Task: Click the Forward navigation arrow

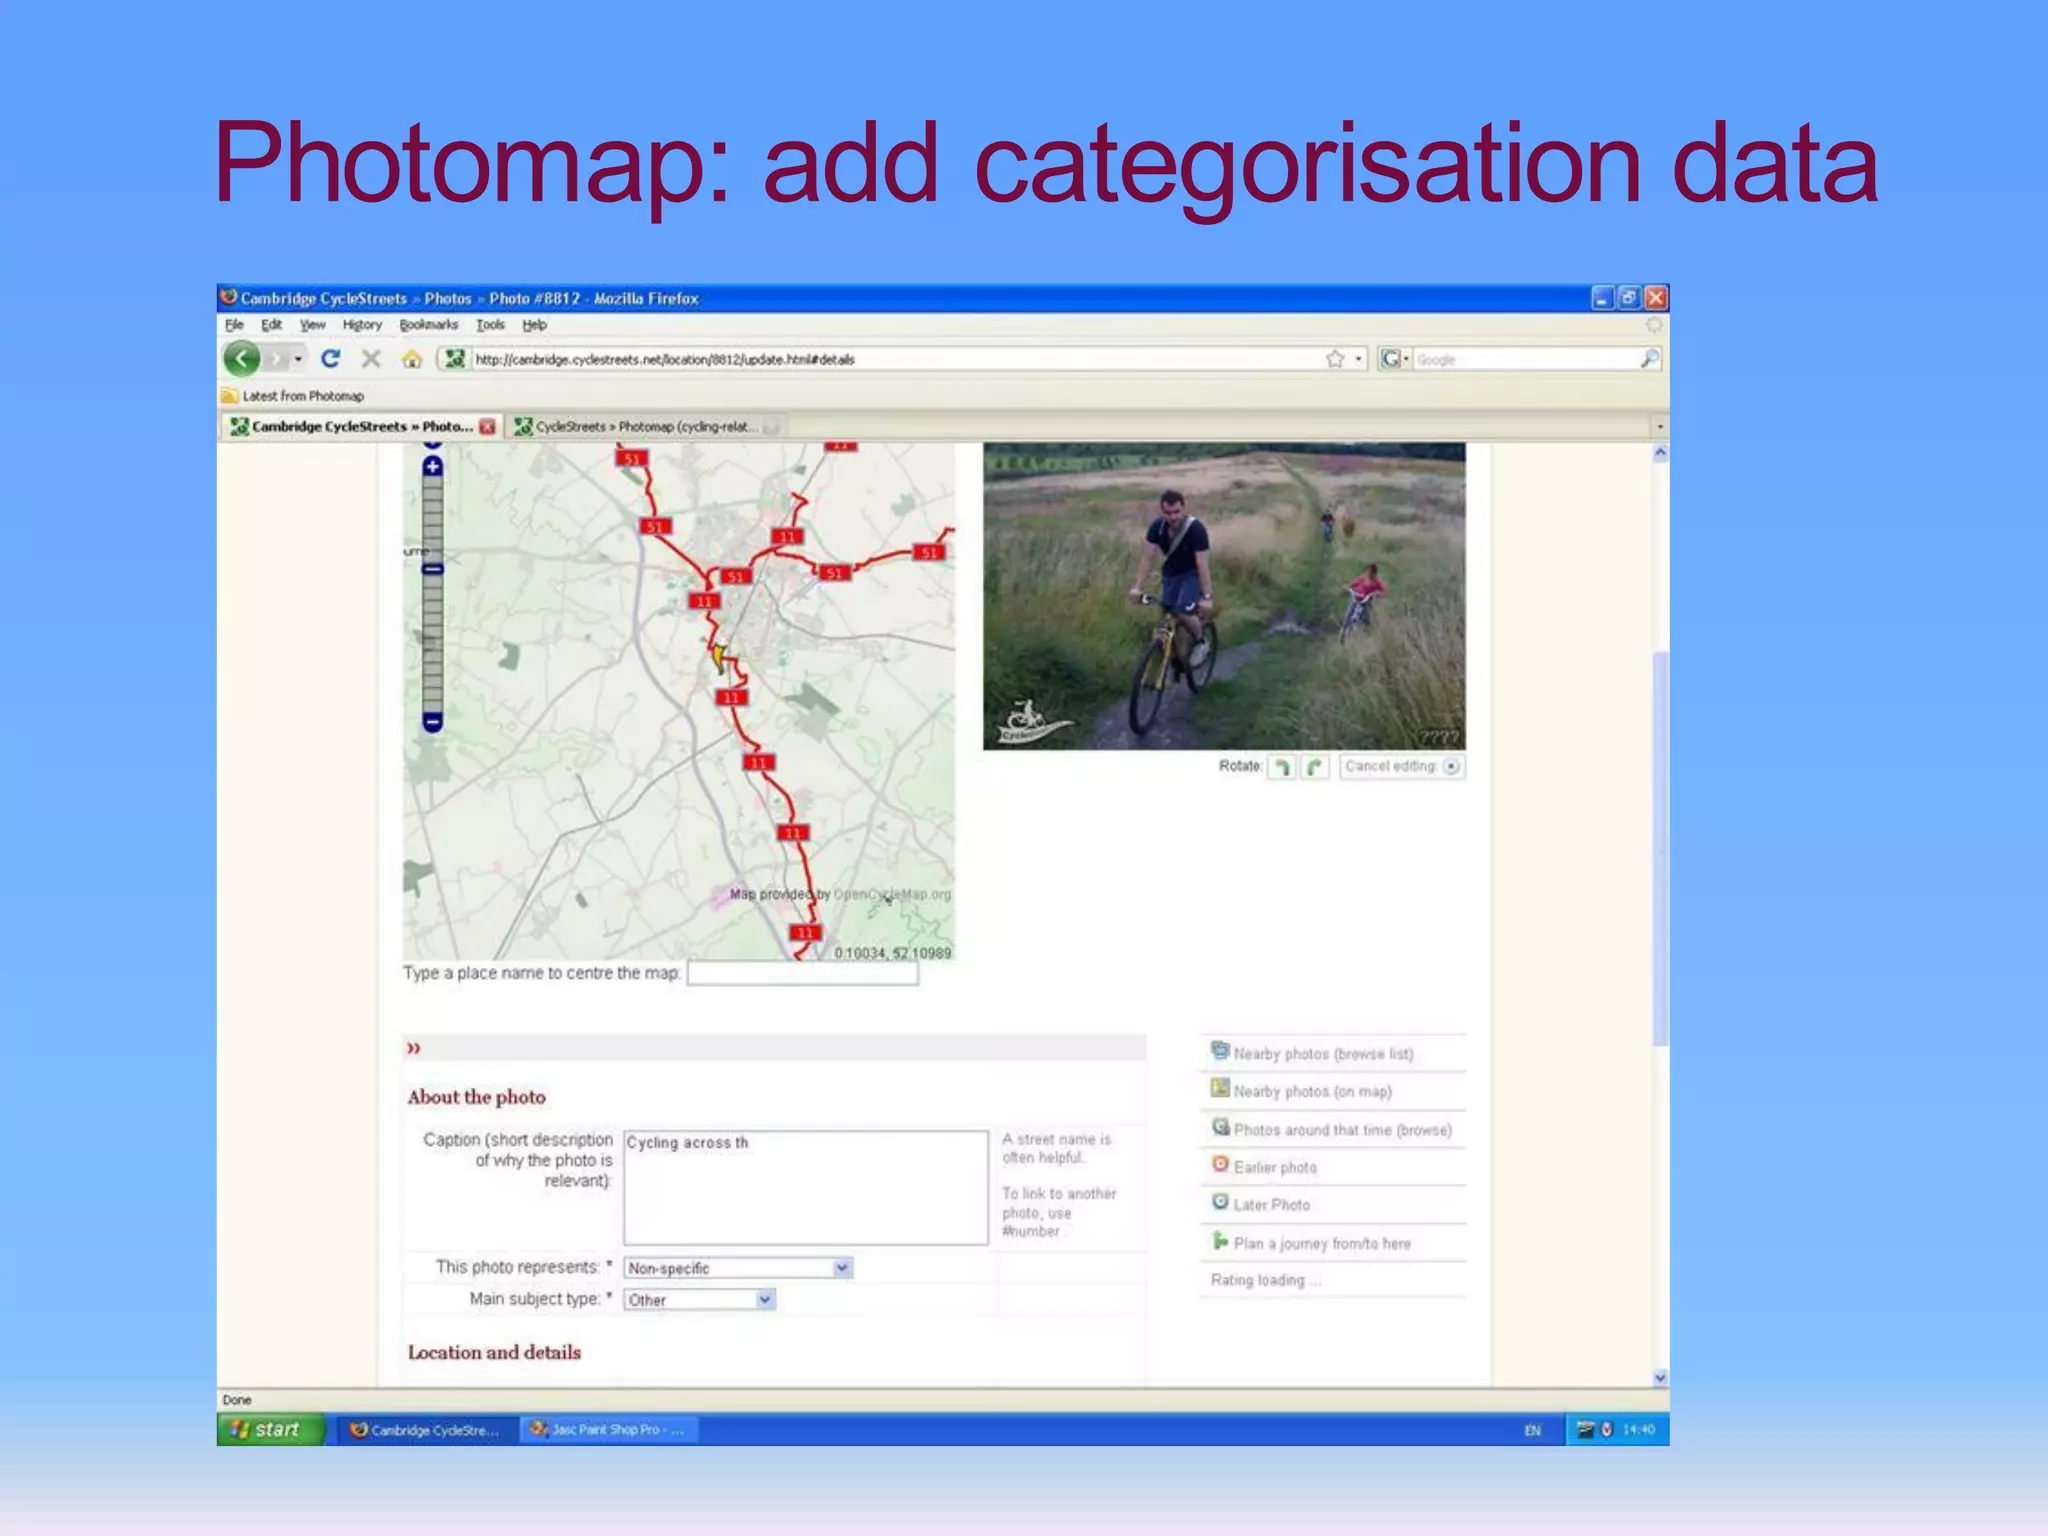Action: [x=278, y=358]
